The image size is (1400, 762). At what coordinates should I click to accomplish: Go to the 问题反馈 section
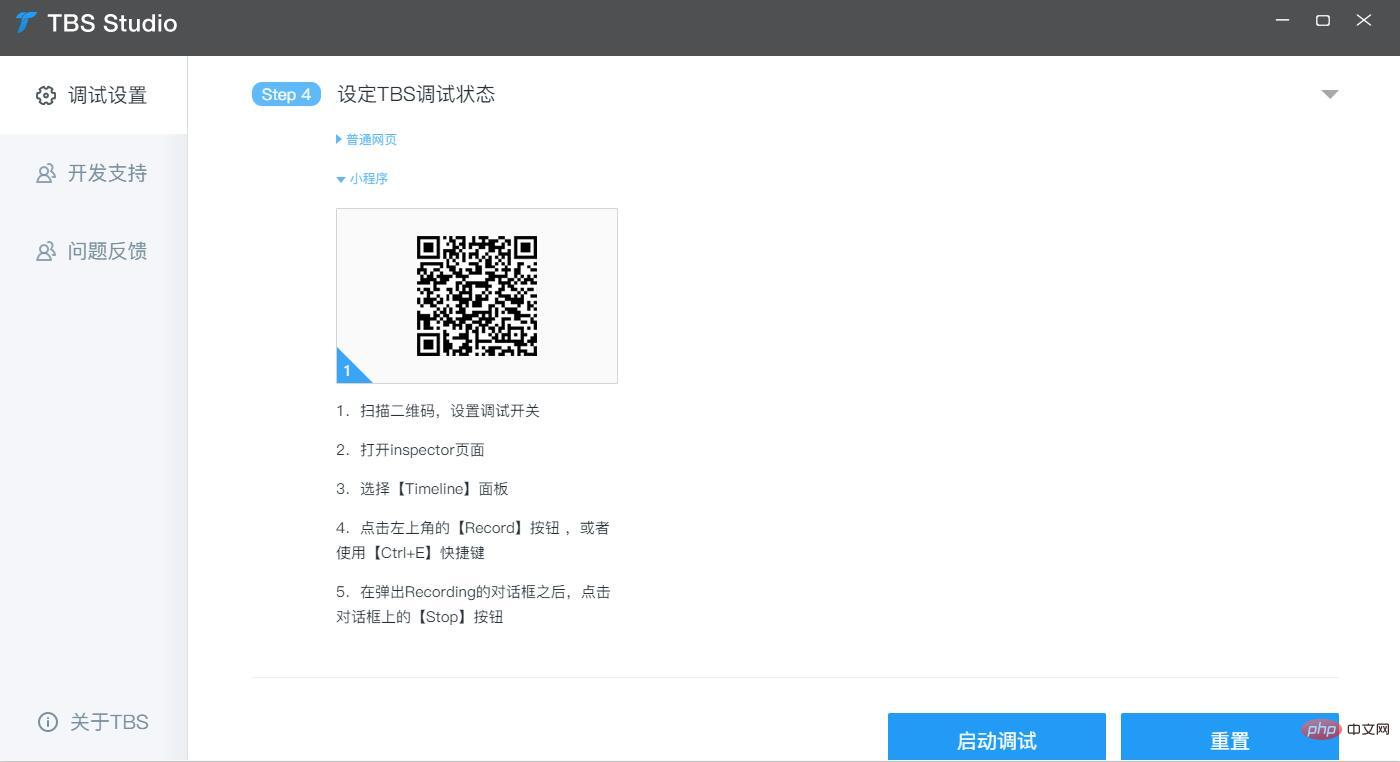click(x=93, y=251)
